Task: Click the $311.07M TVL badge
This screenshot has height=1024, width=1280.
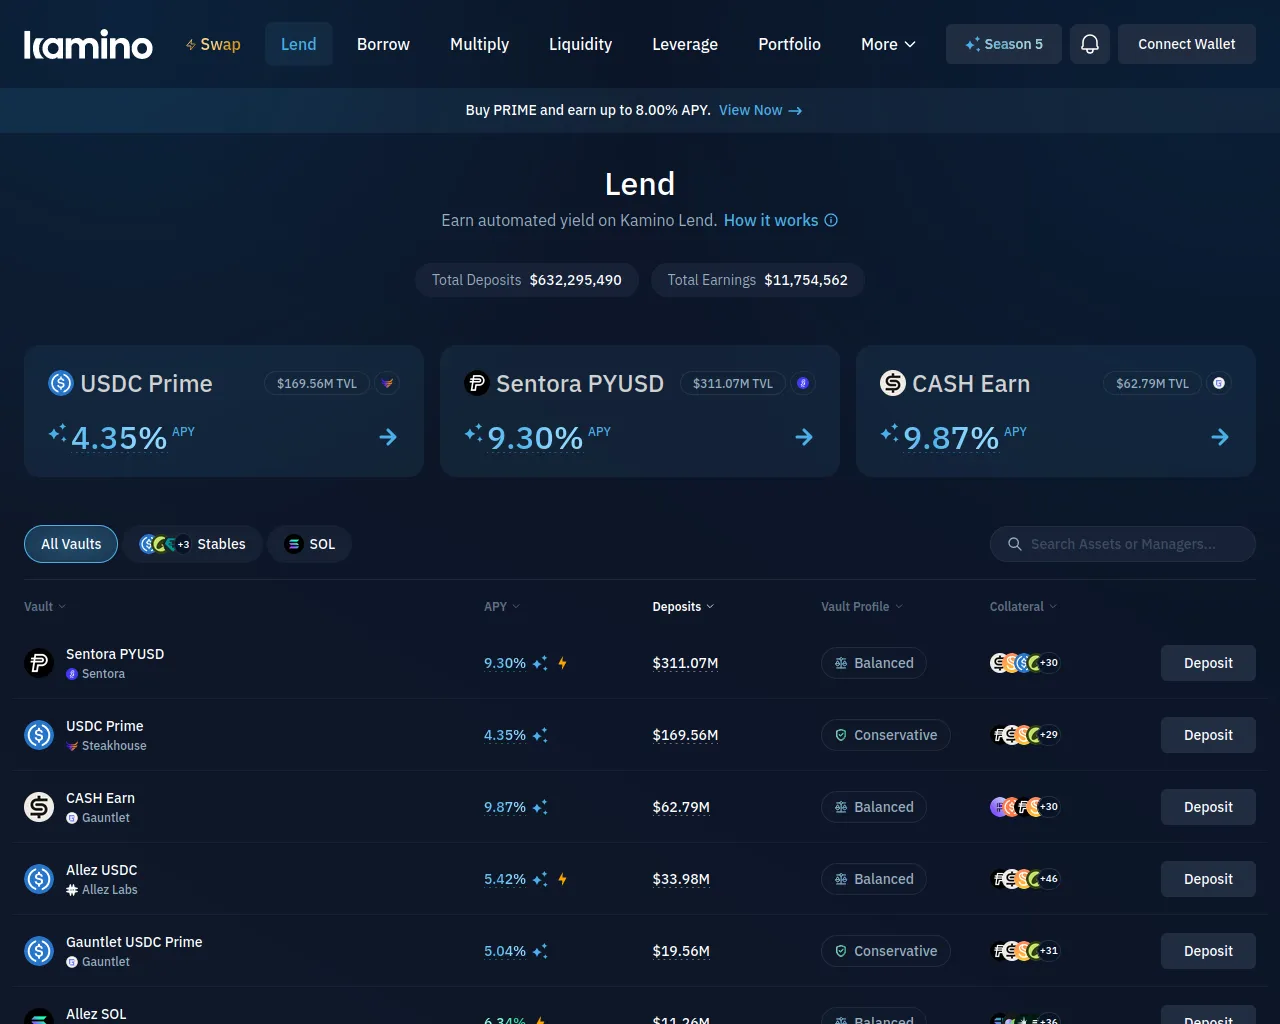Action: [733, 383]
